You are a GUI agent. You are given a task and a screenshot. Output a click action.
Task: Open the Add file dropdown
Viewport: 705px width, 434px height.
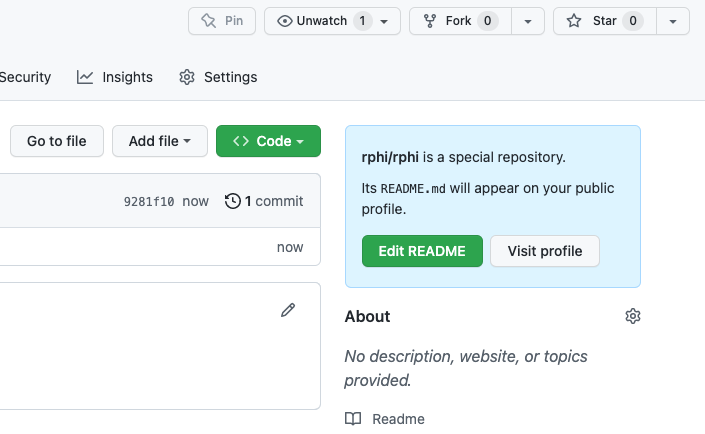(160, 141)
